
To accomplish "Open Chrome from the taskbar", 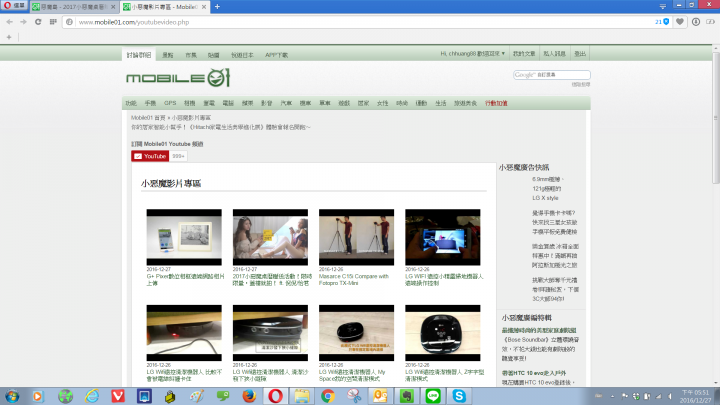I will click(327, 396).
